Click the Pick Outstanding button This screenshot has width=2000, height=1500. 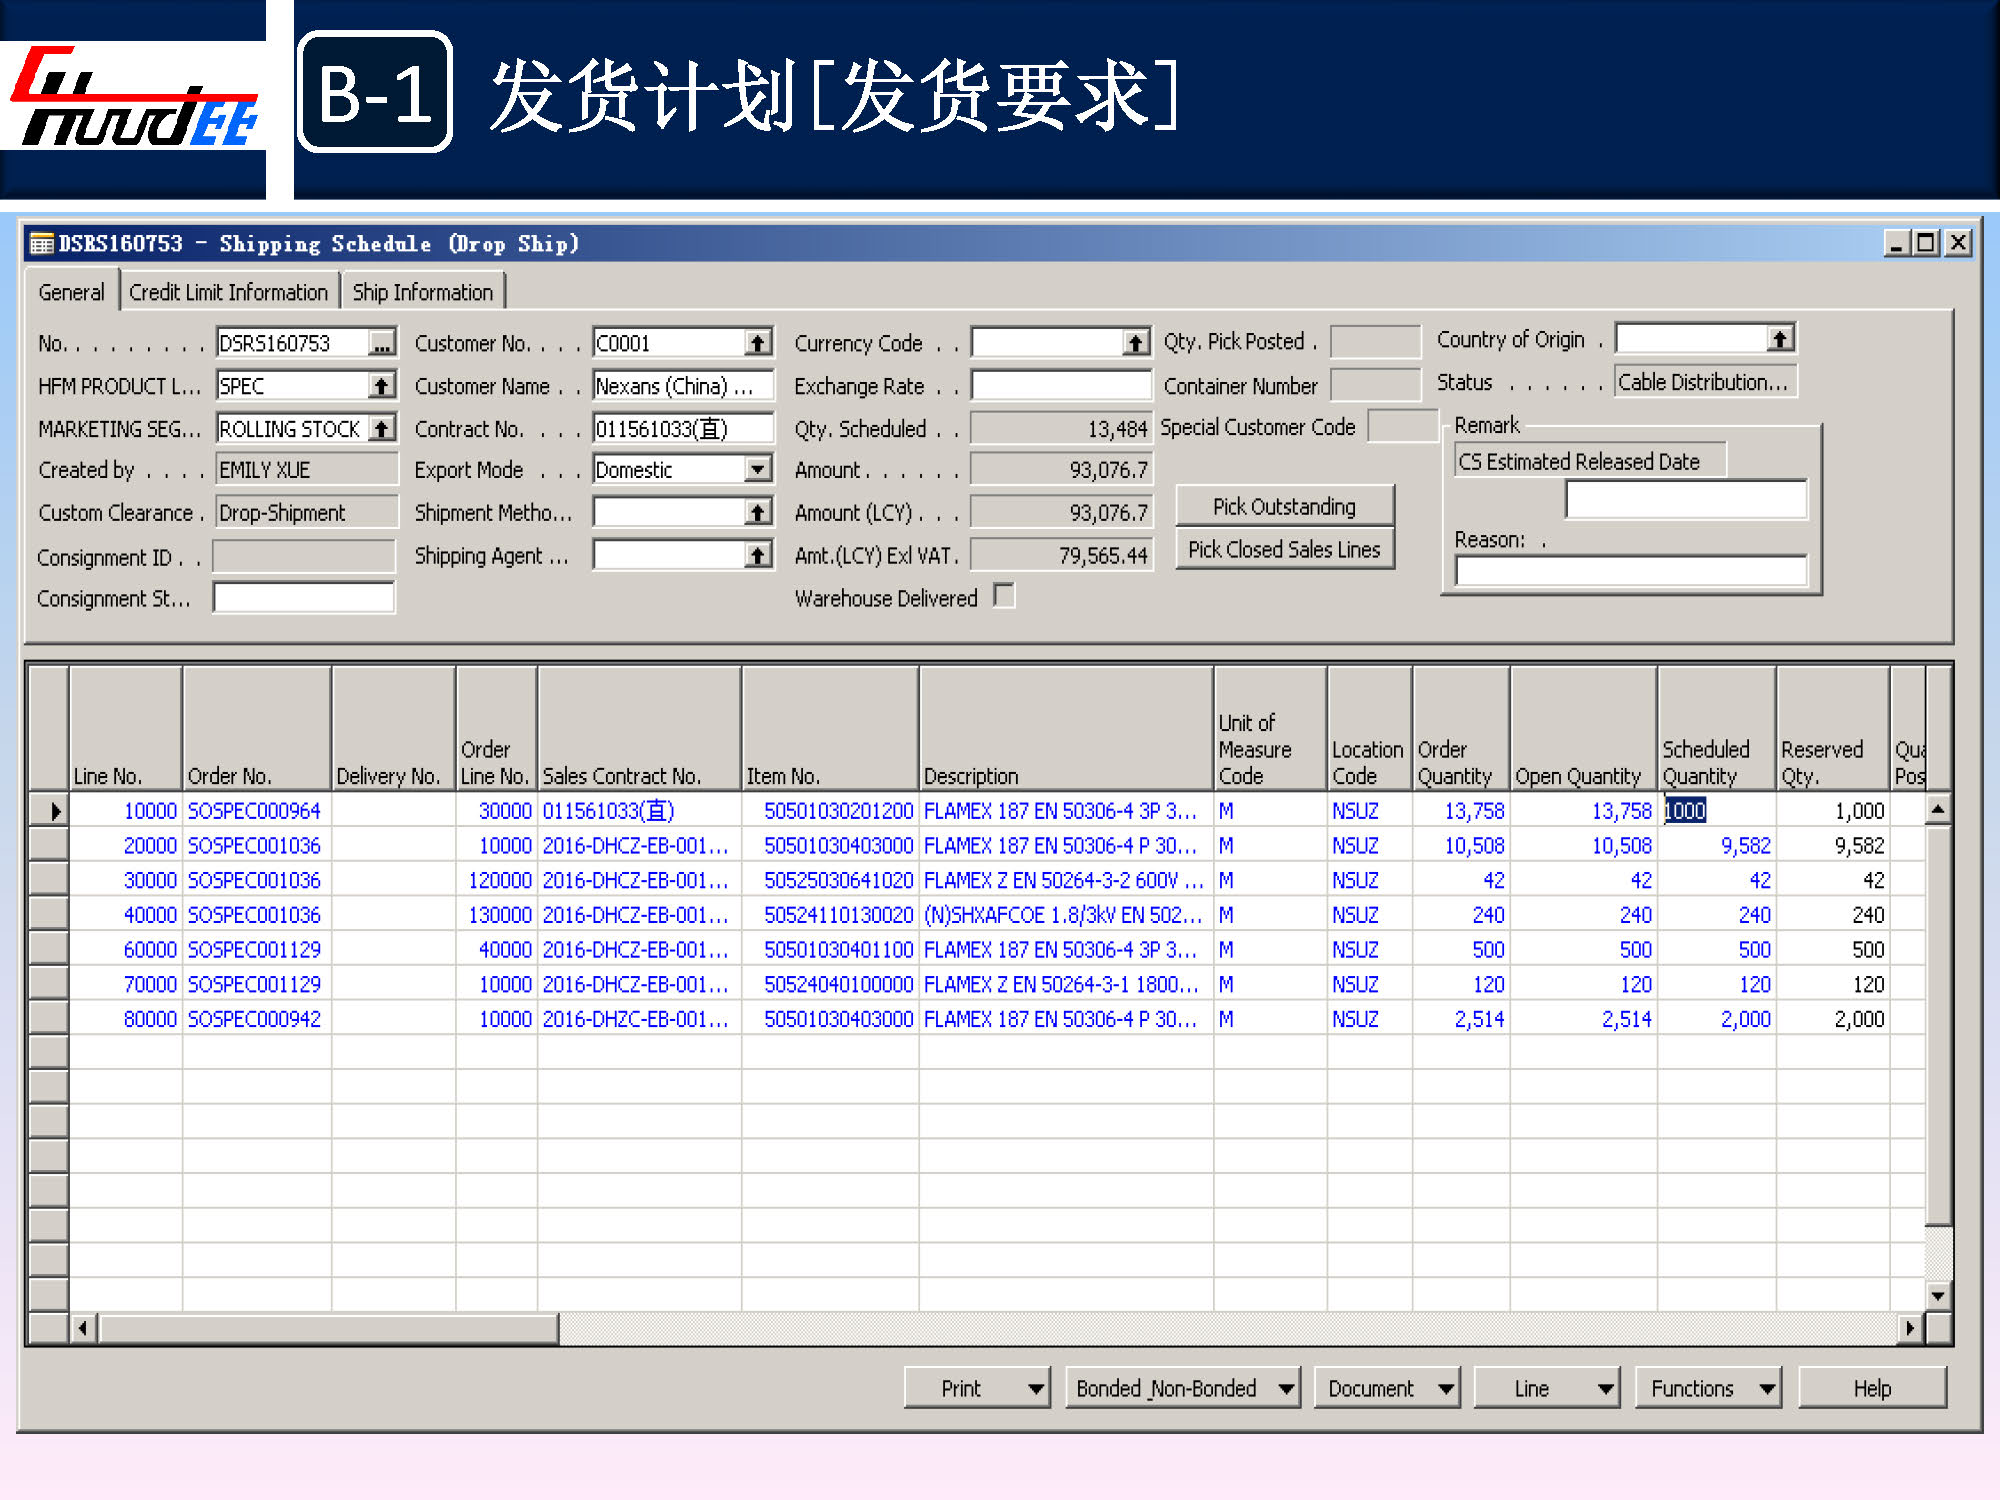(1284, 506)
